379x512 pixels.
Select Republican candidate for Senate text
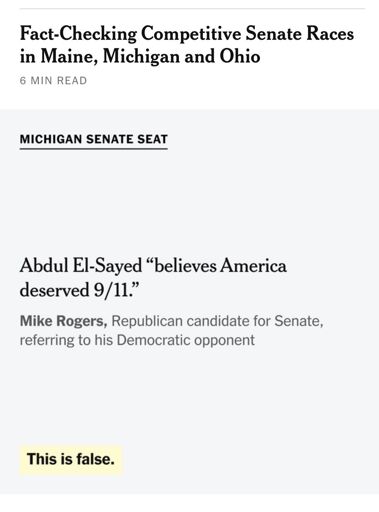217,321
